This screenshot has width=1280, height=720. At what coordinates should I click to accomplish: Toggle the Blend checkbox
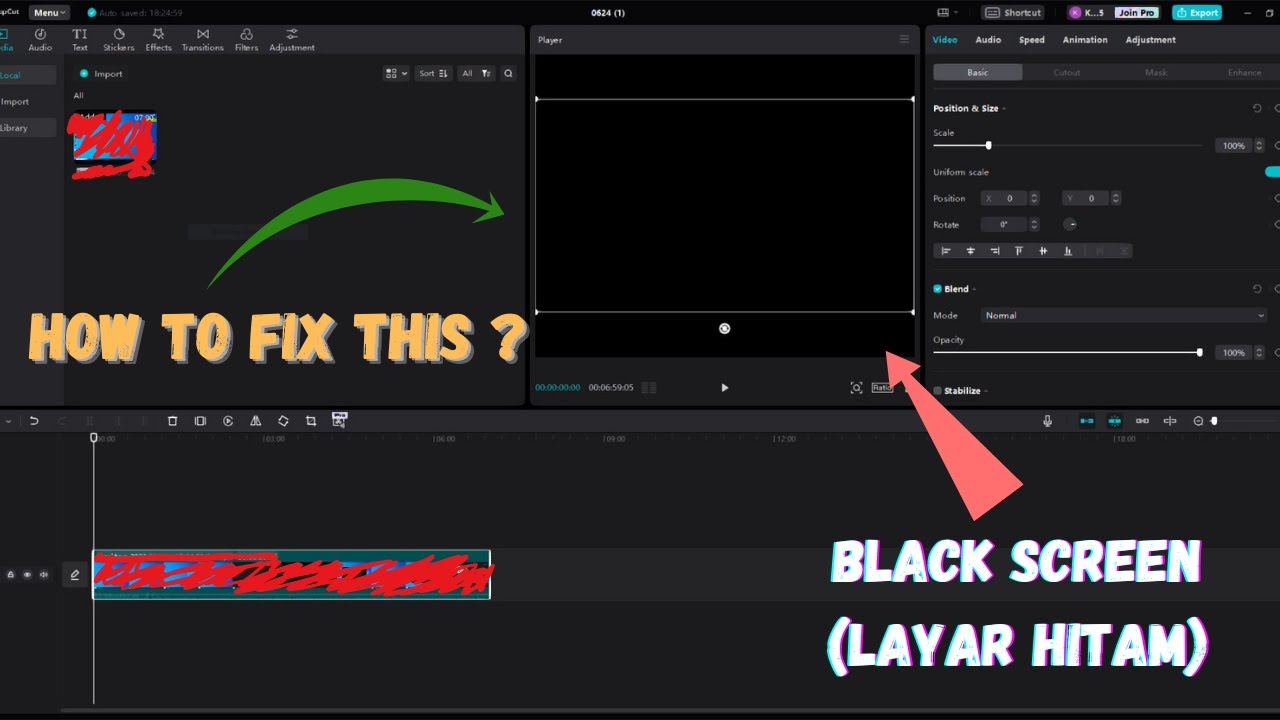pyautogui.click(x=937, y=289)
